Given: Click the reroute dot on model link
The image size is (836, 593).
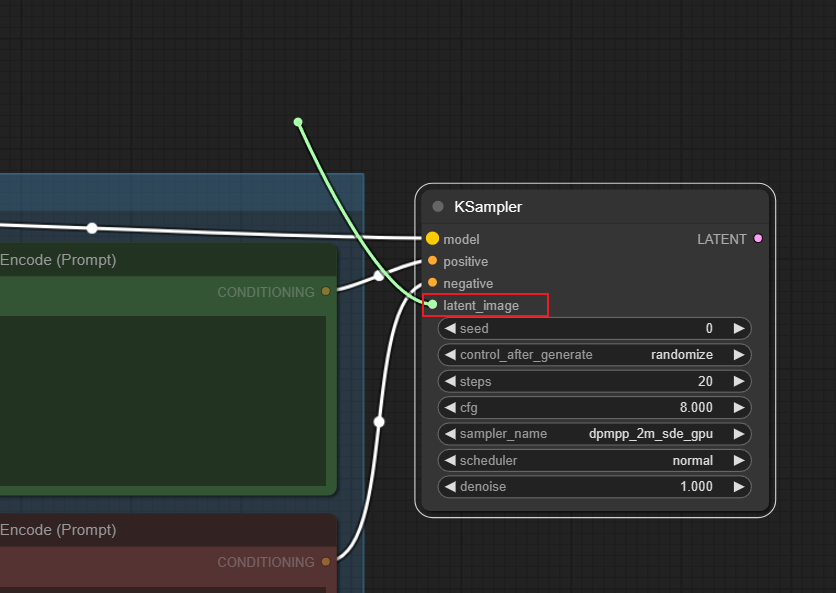Looking at the screenshot, I should click(92, 228).
